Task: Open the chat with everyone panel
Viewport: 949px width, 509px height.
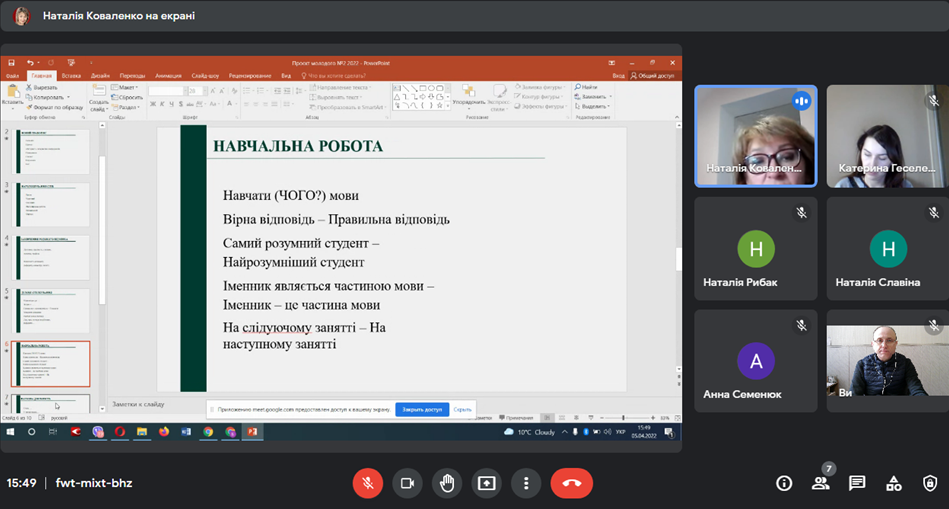Action: (857, 483)
